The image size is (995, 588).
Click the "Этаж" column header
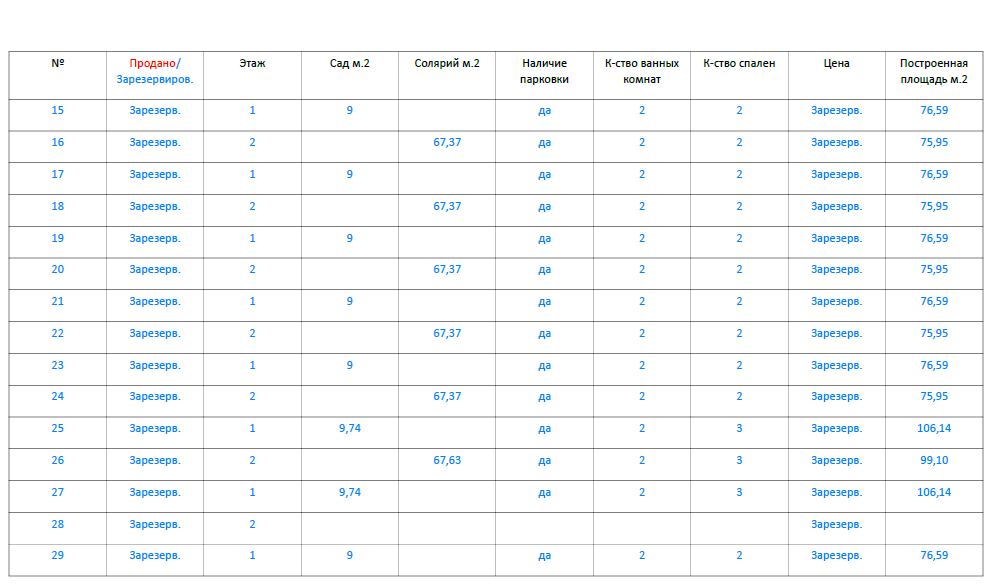tap(252, 63)
